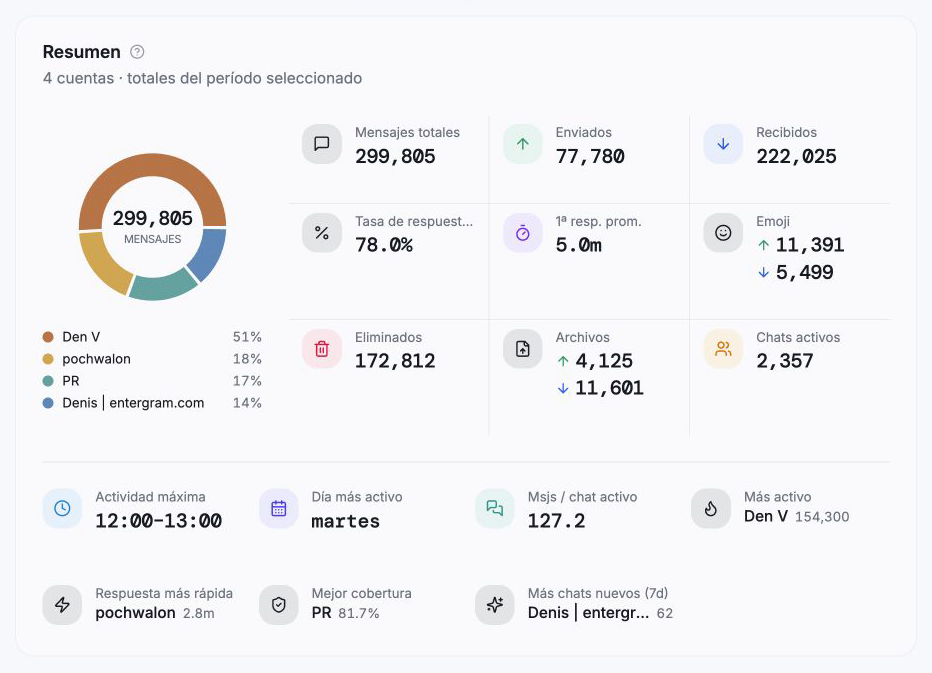
Task: Click the brown Den V donut chart segment
Action: pos(152,165)
